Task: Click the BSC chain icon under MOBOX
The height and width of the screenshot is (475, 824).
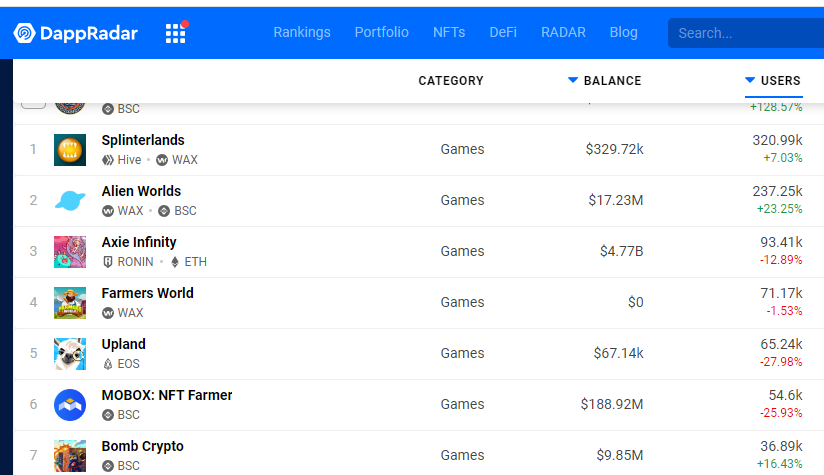Action: [108, 415]
